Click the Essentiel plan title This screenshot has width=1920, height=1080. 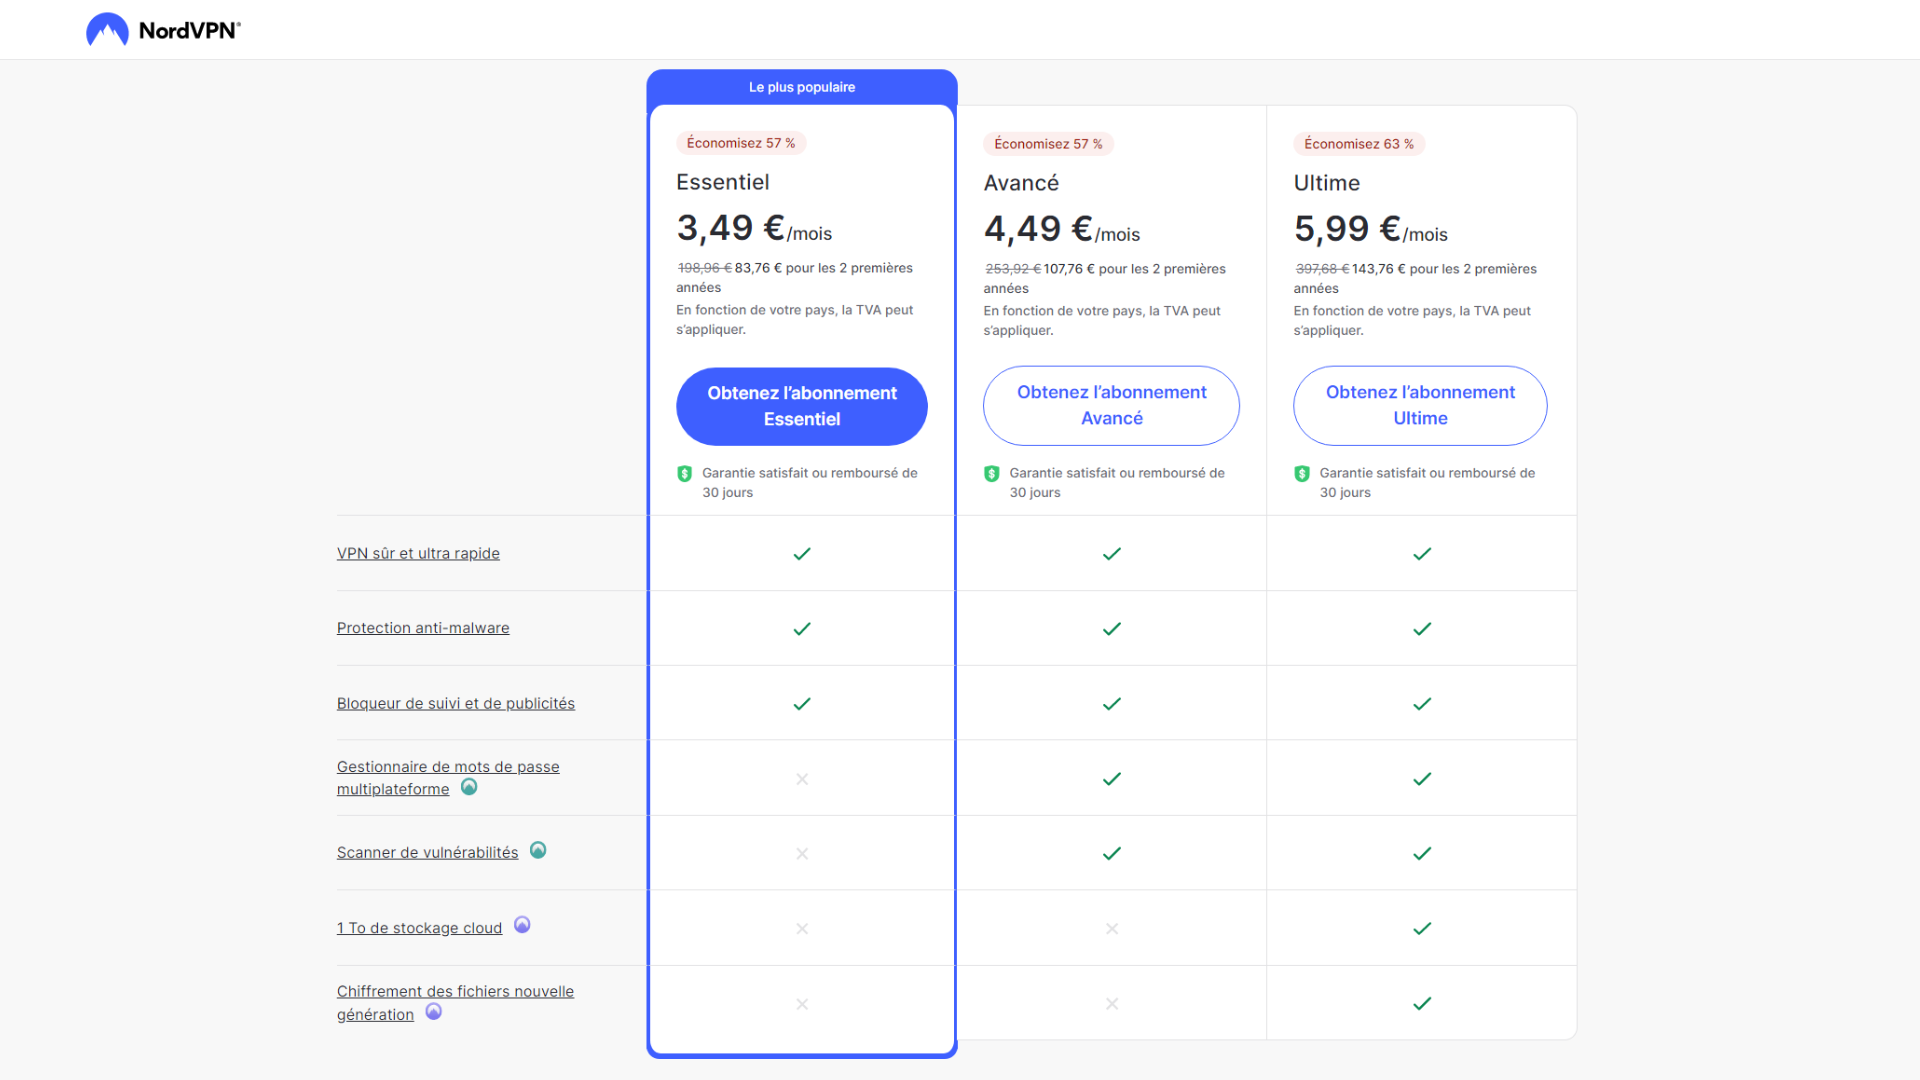pos(723,182)
